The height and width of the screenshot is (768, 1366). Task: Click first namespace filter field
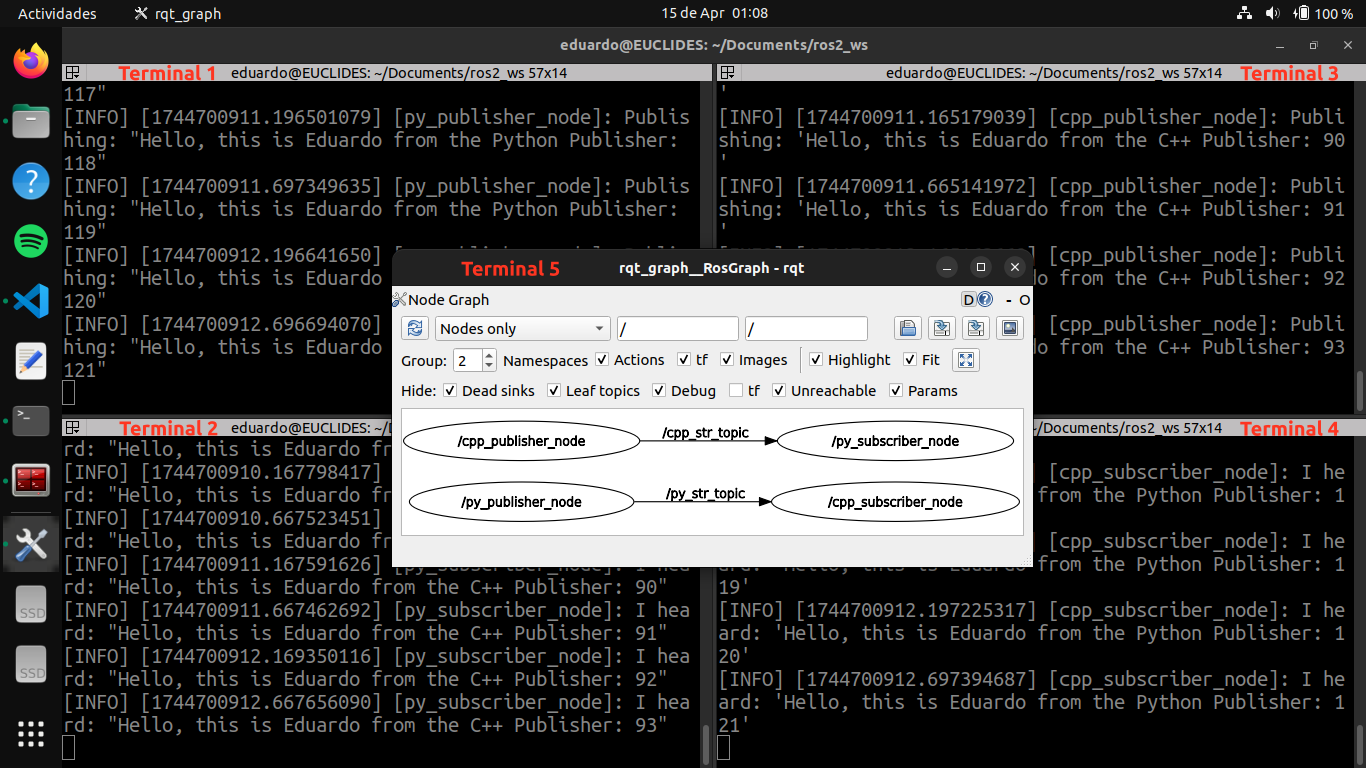pyautogui.click(x=678, y=329)
